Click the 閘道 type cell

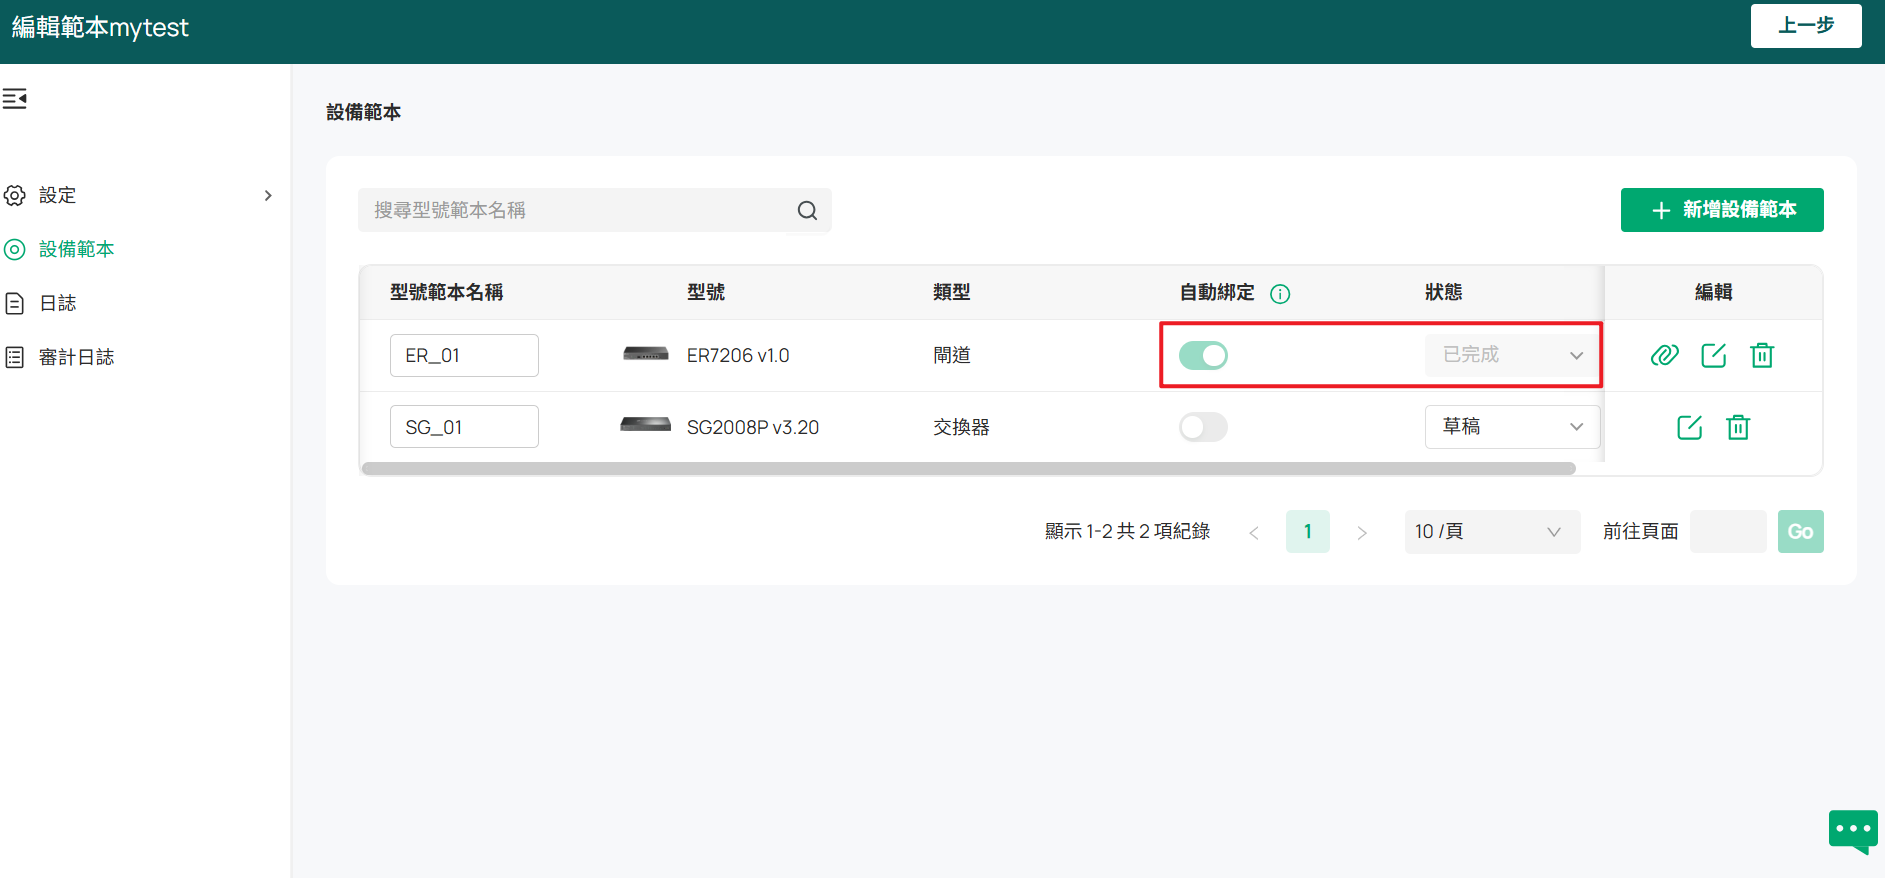952,355
